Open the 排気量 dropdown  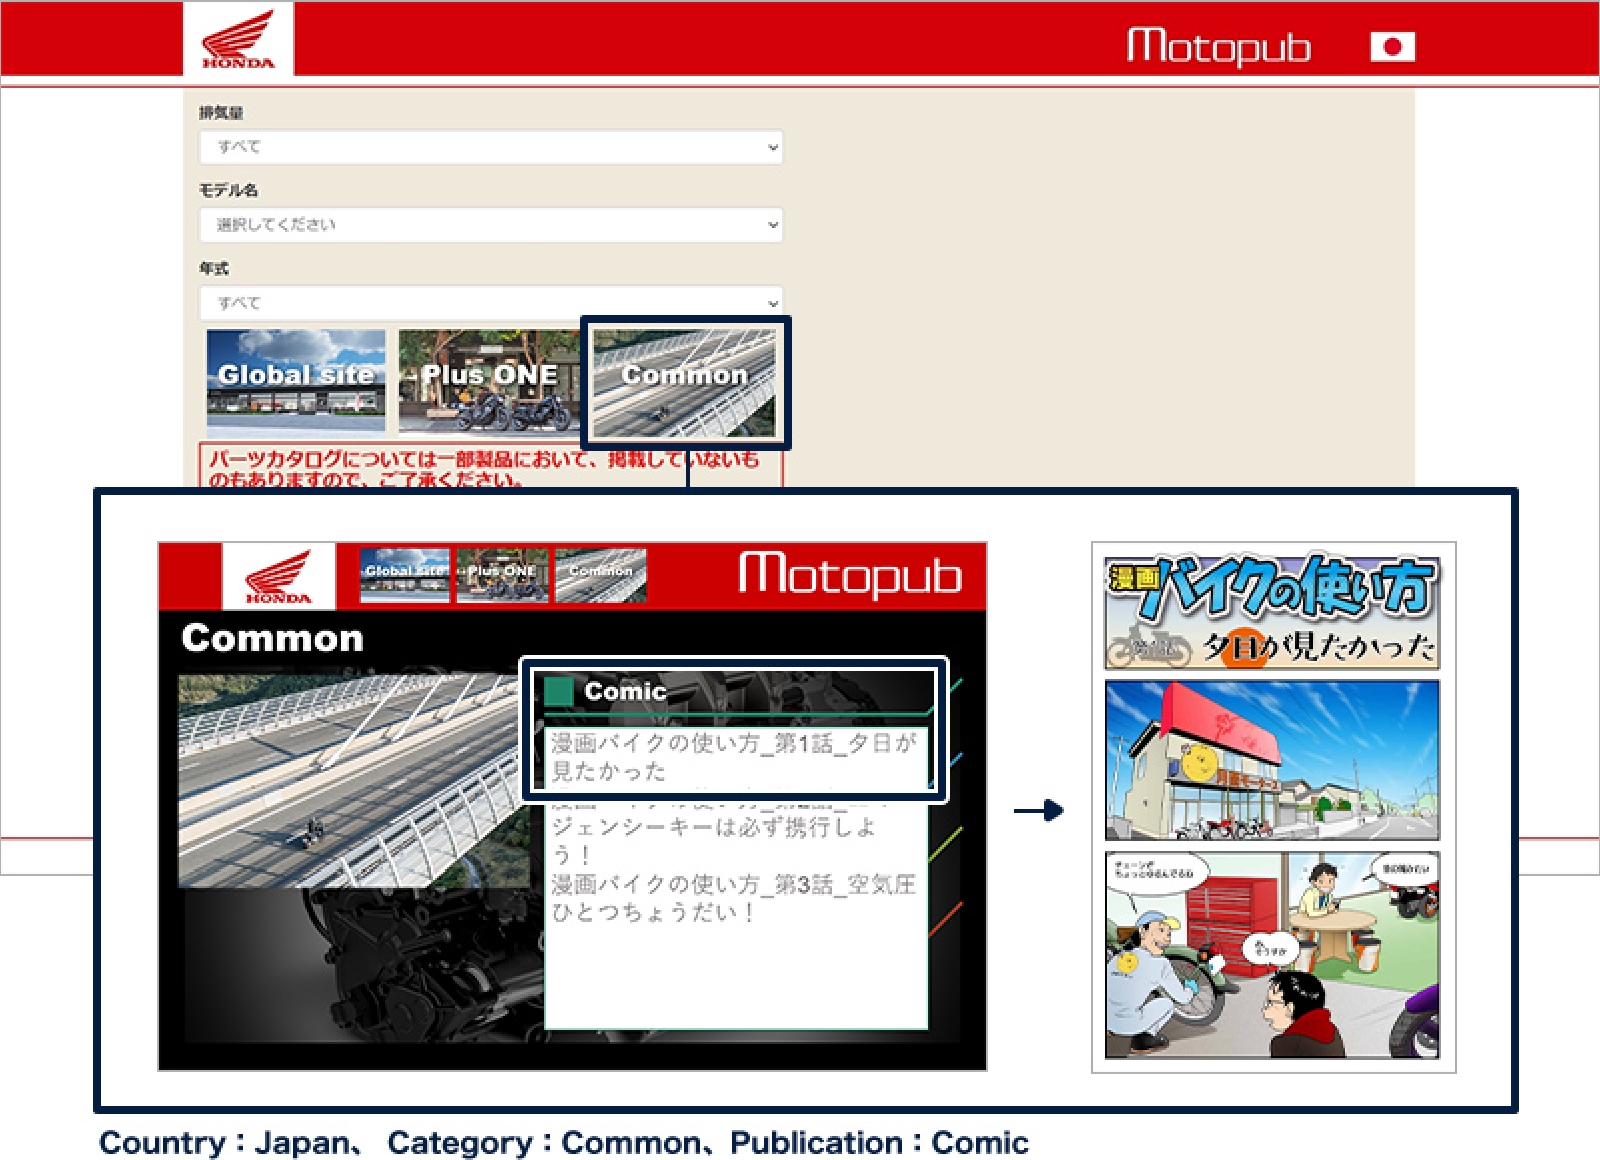click(x=490, y=147)
